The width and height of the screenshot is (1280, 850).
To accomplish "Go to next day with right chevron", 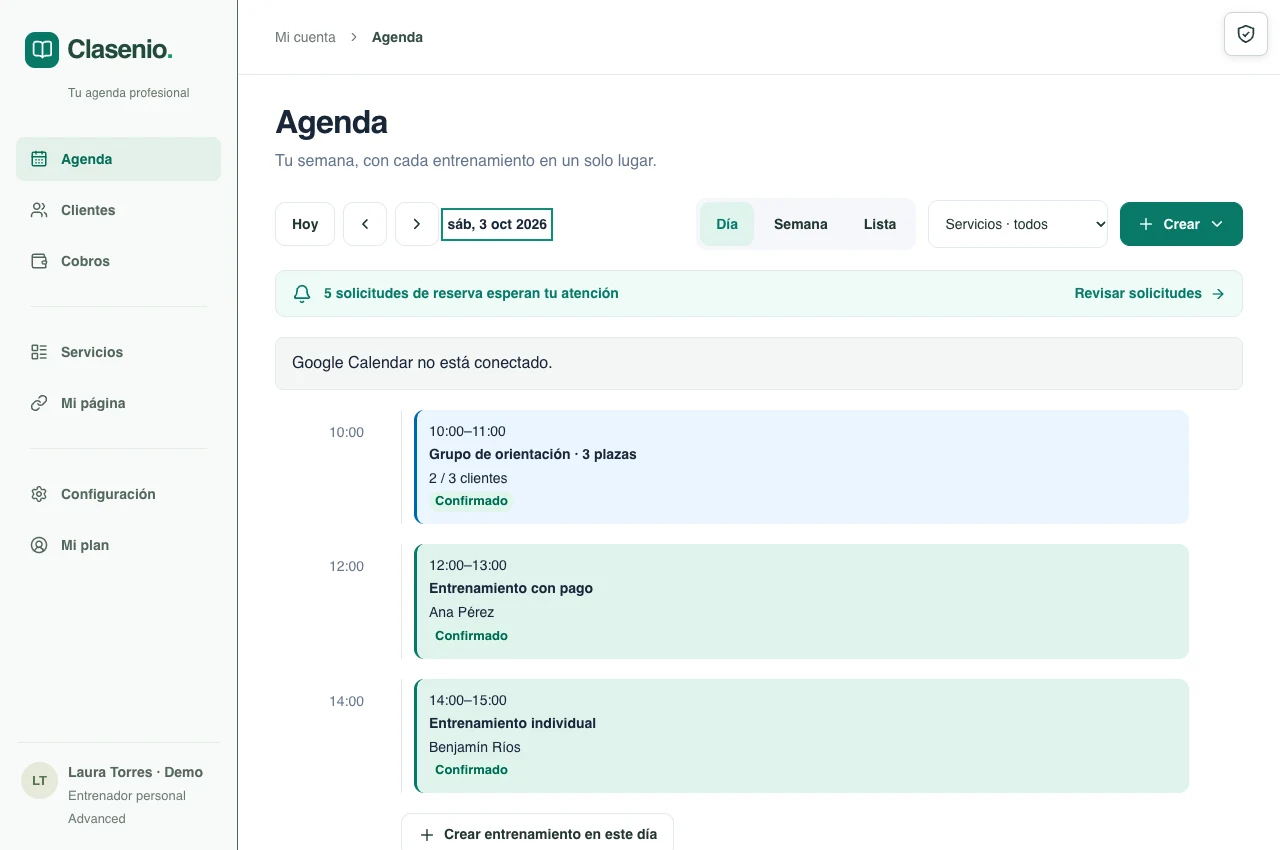I will (416, 224).
